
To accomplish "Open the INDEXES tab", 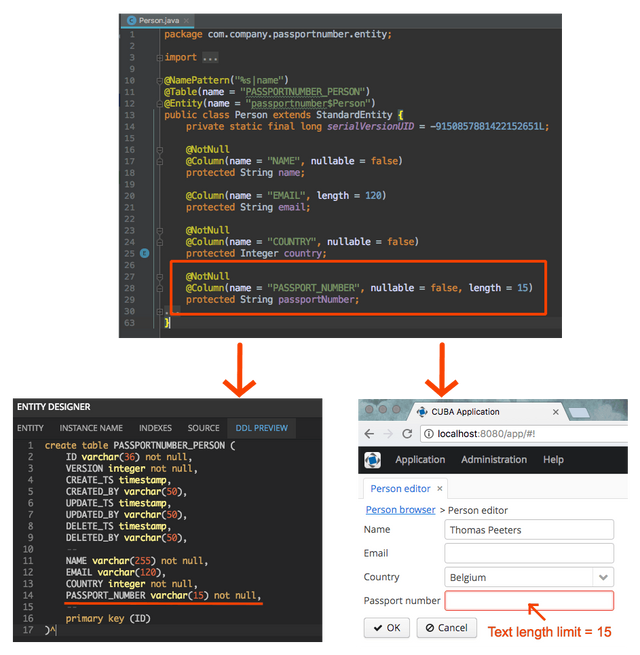I will (155, 428).
